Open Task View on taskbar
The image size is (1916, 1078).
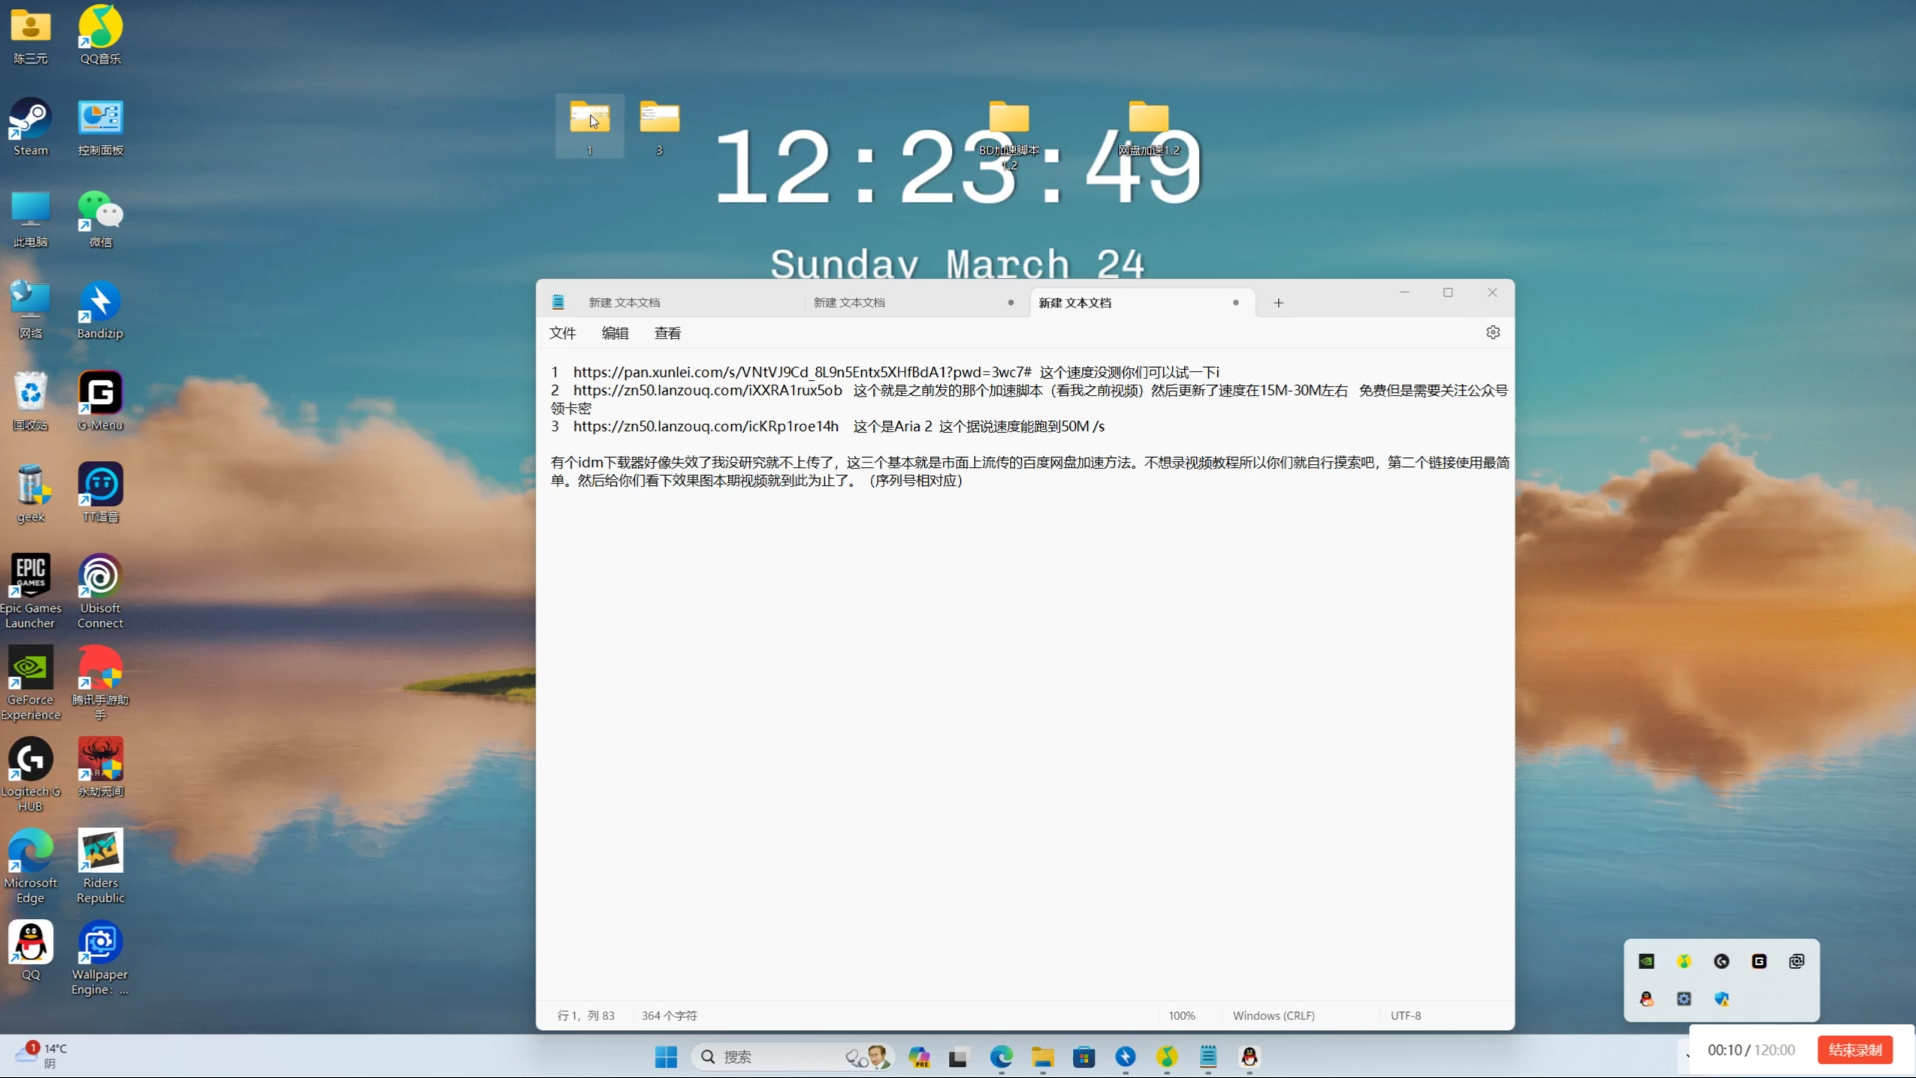[959, 1057]
